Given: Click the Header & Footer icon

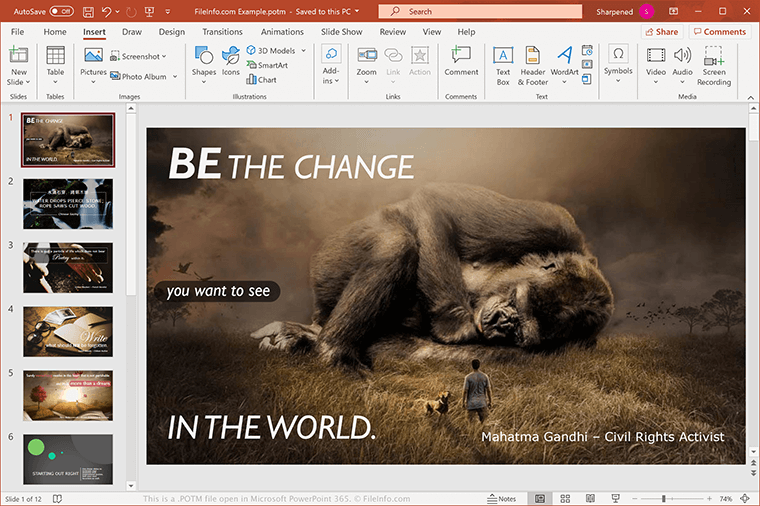Looking at the screenshot, I should [532, 60].
